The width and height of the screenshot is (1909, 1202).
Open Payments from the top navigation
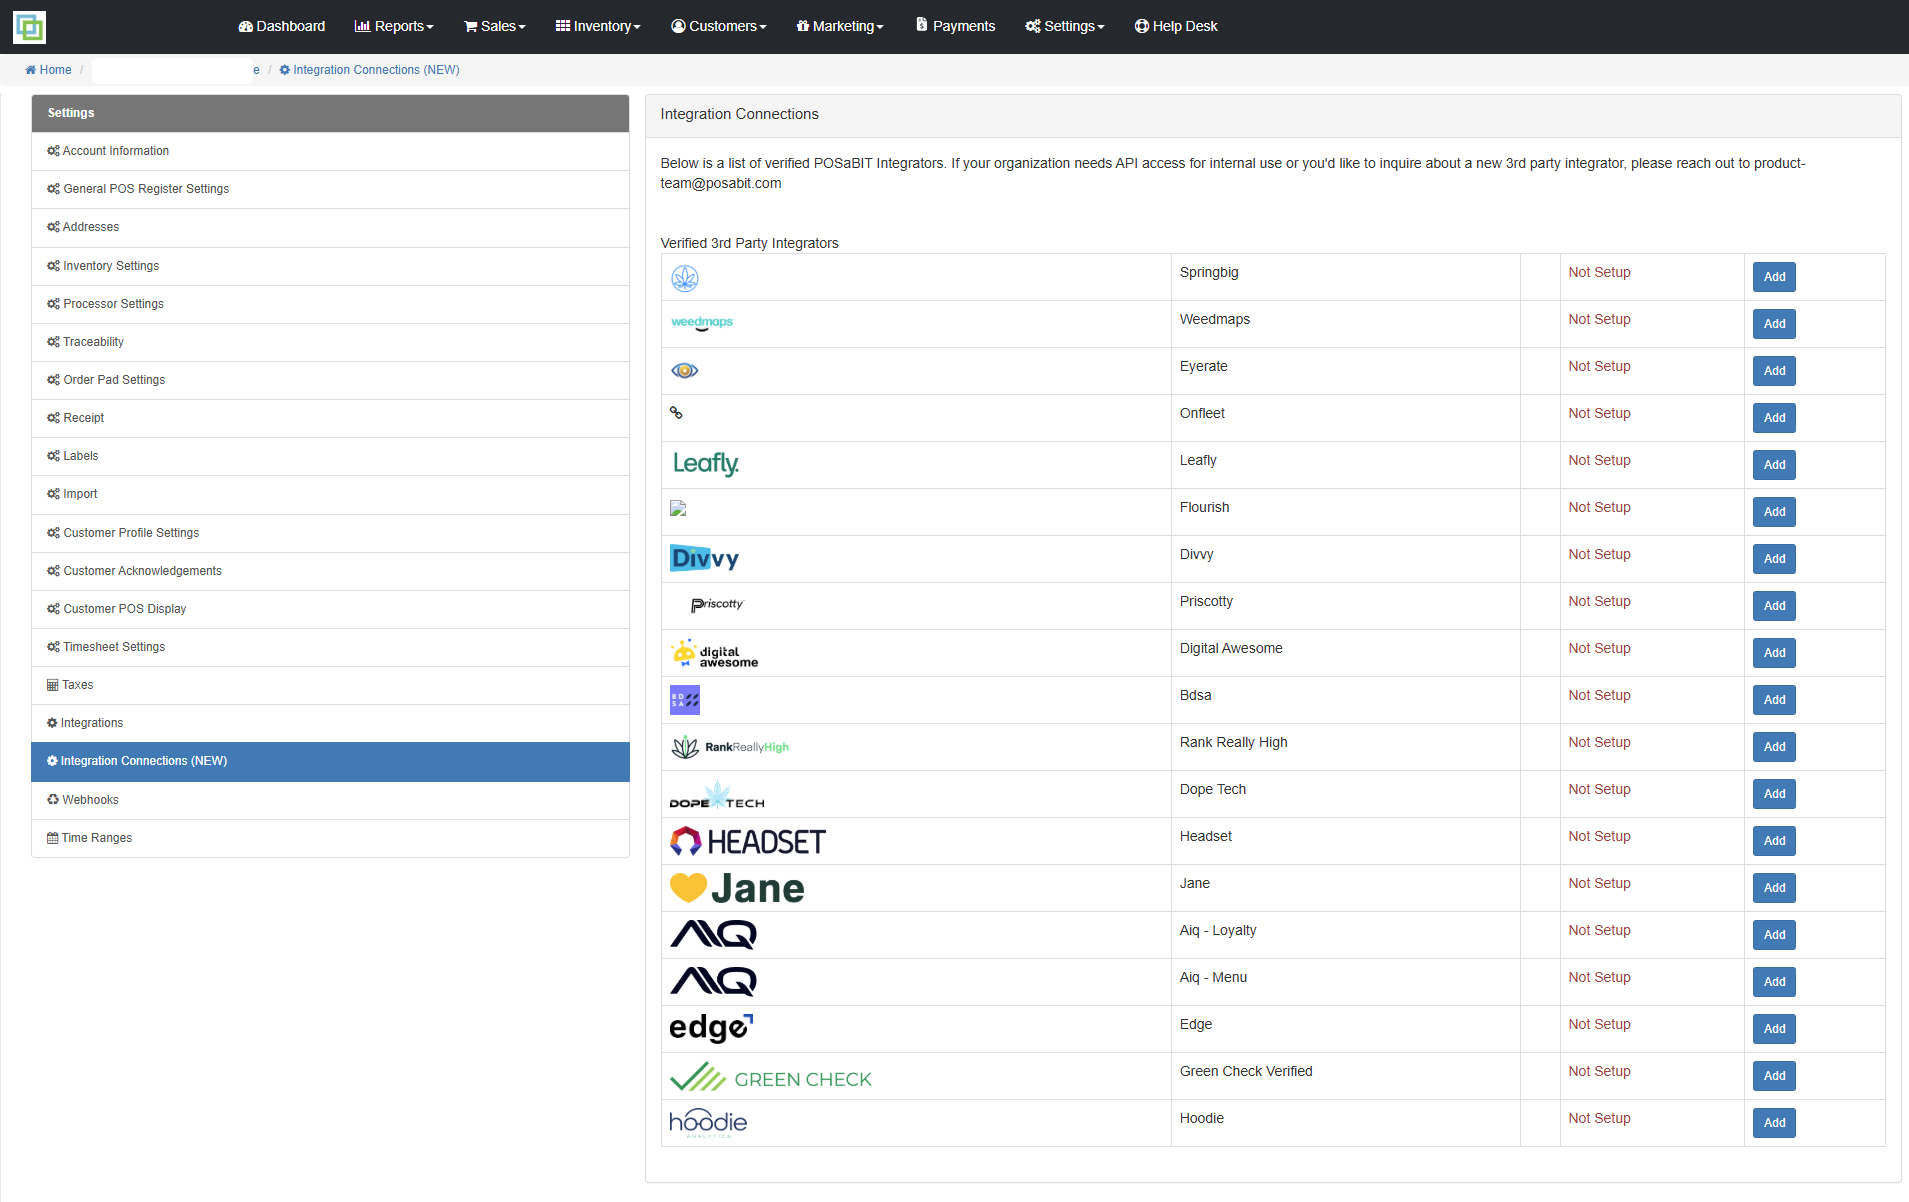point(956,26)
